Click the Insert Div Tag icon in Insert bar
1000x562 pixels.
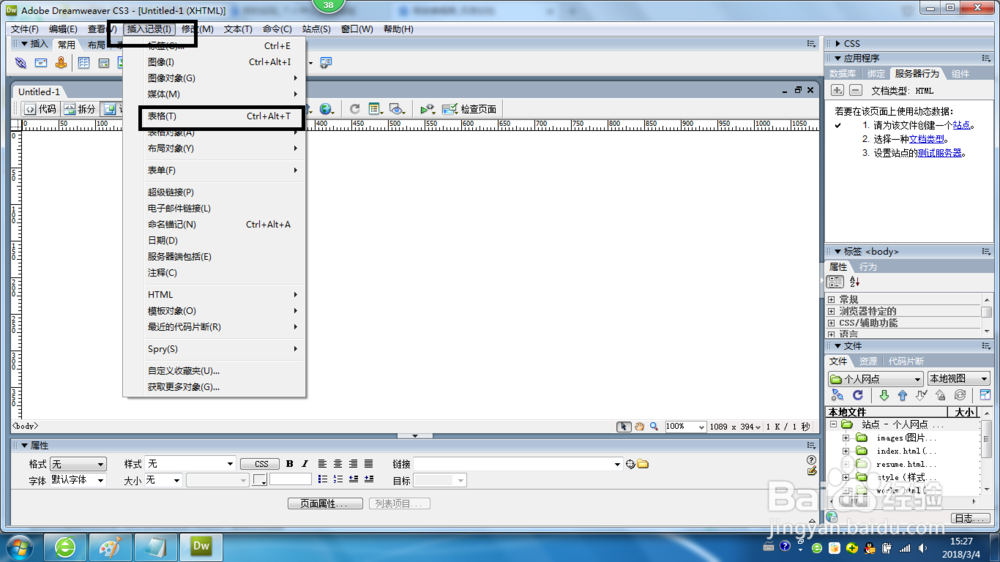[104, 63]
